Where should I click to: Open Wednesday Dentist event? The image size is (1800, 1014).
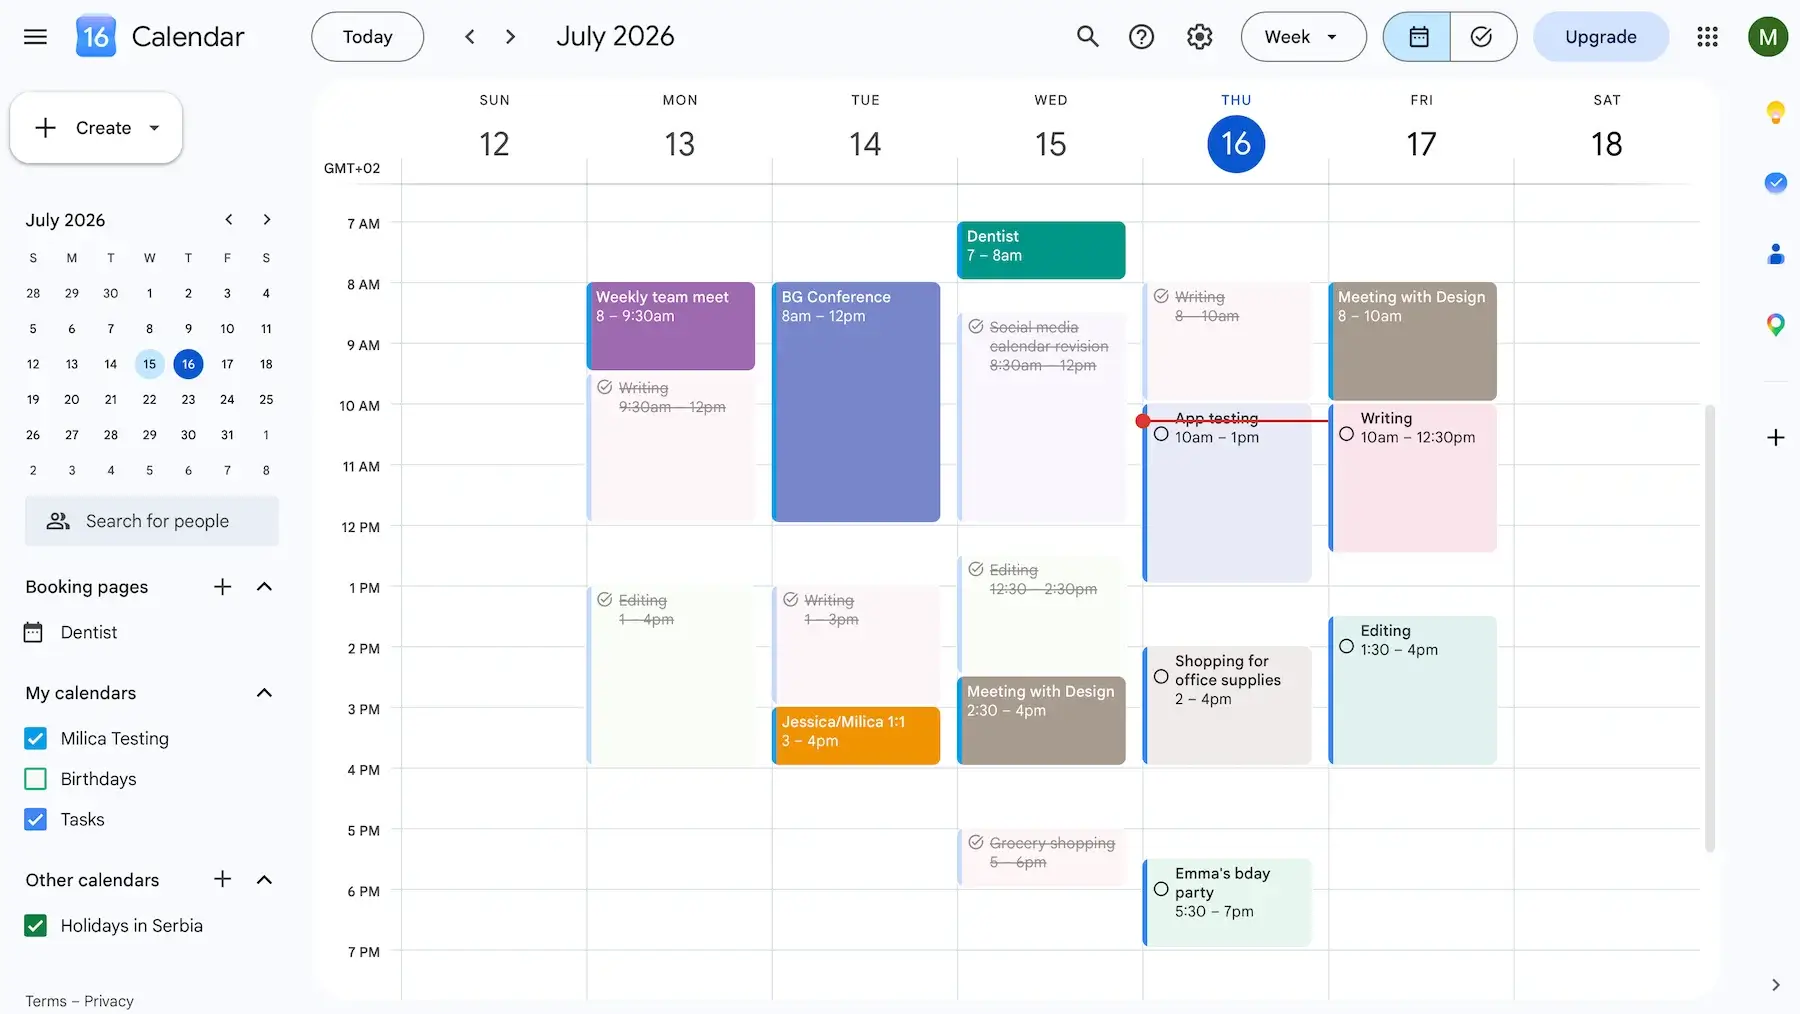click(x=1041, y=250)
